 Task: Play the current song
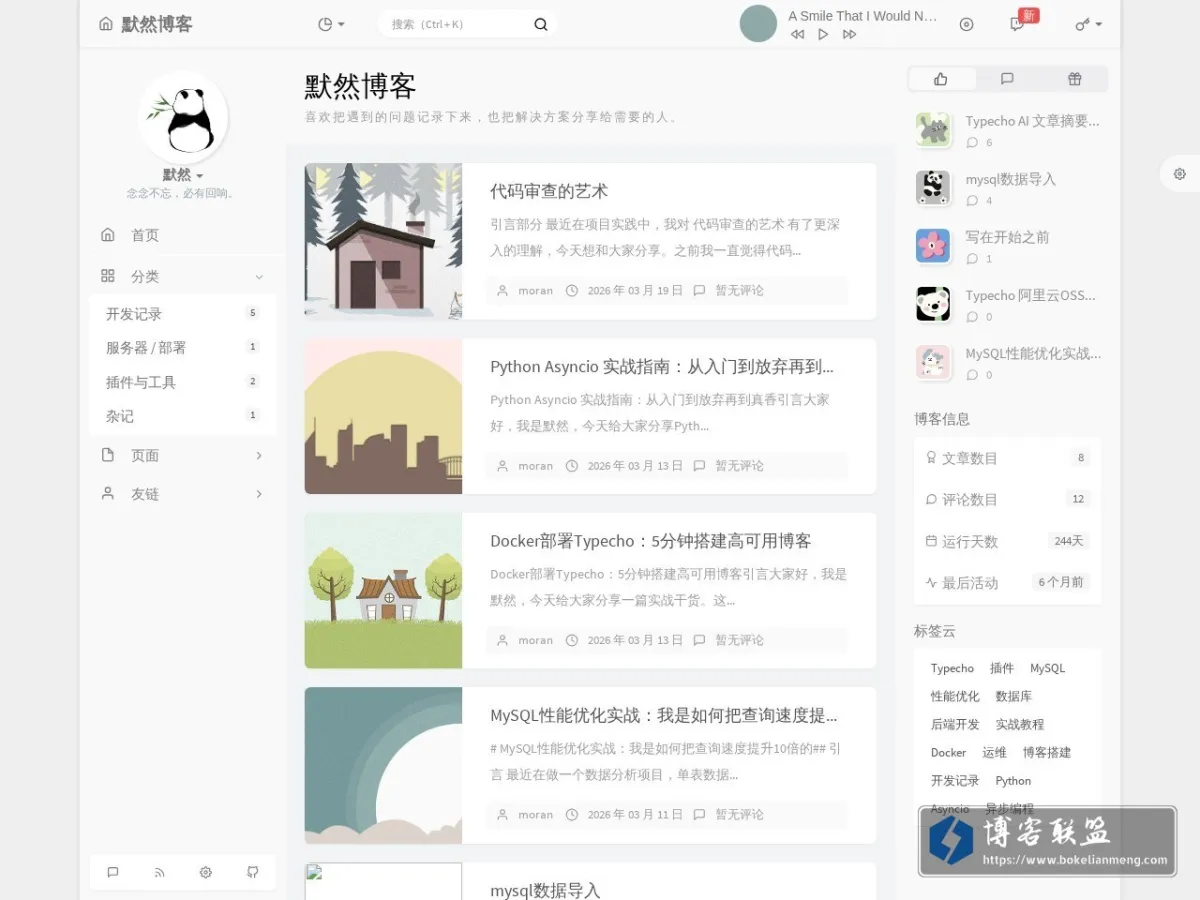(823, 34)
